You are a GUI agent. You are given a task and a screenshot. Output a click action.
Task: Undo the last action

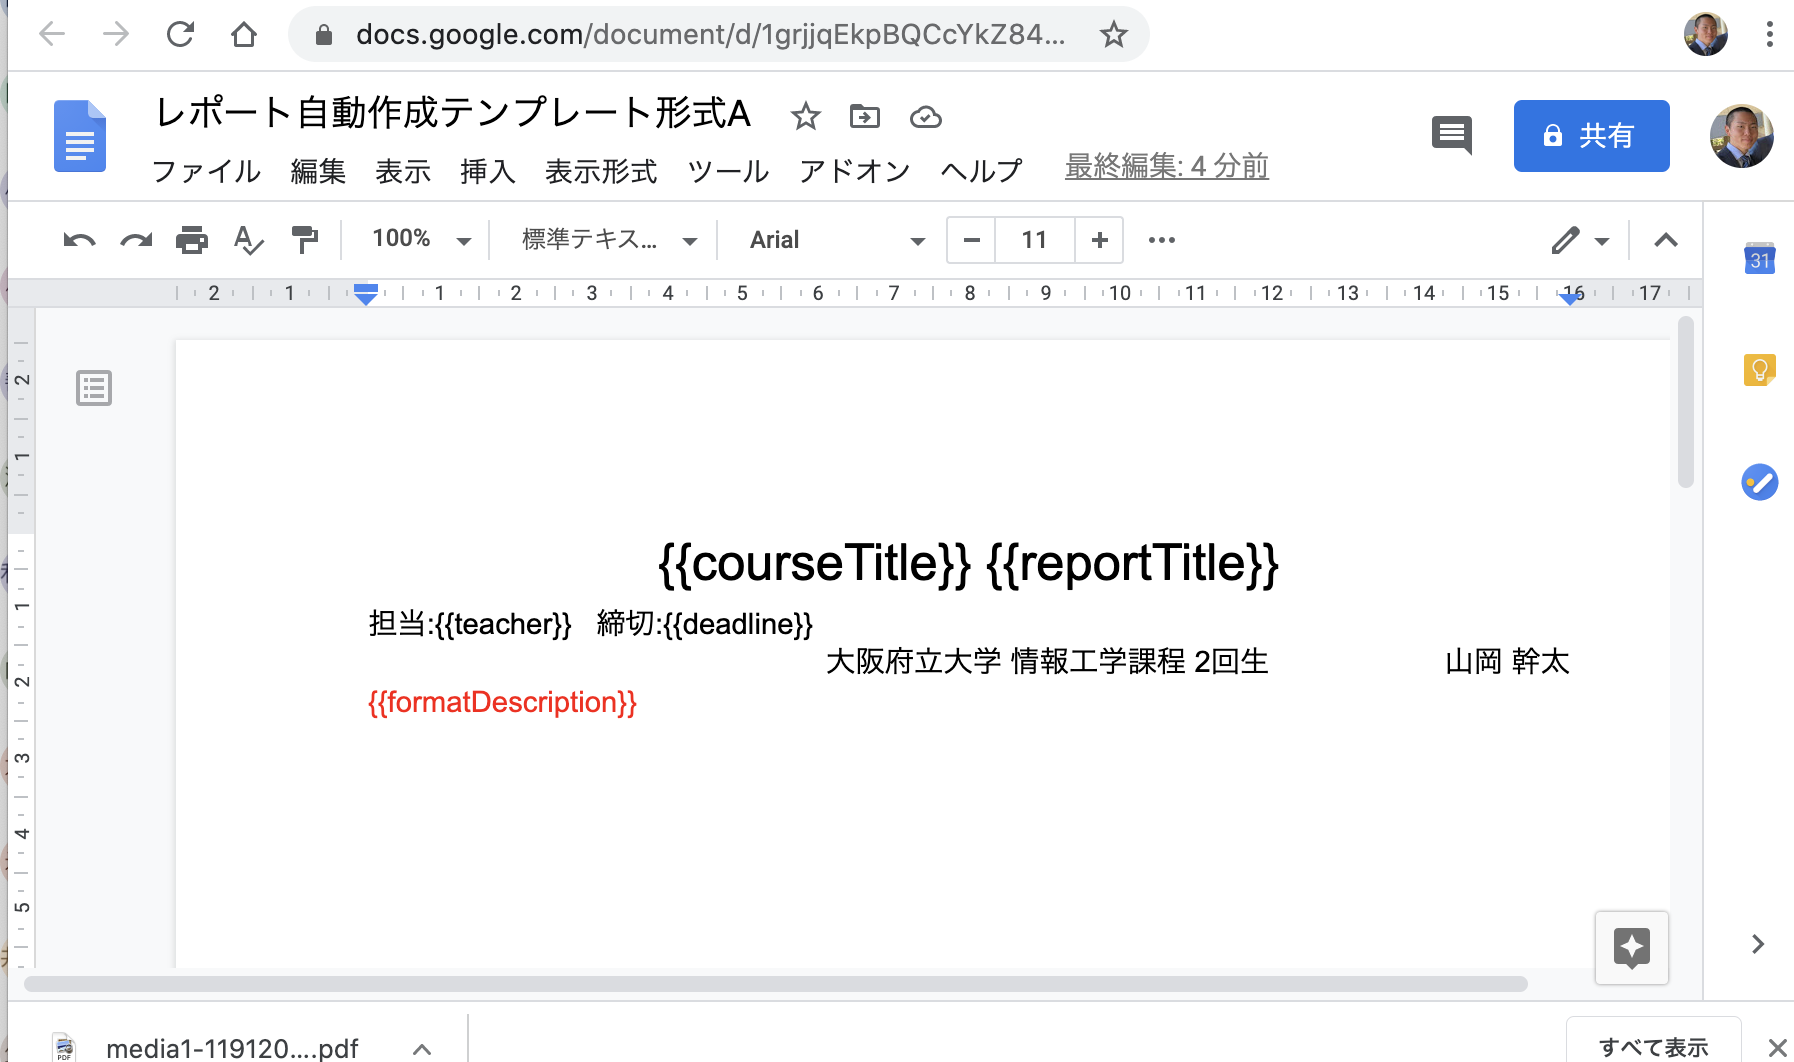(x=78, y=240)
